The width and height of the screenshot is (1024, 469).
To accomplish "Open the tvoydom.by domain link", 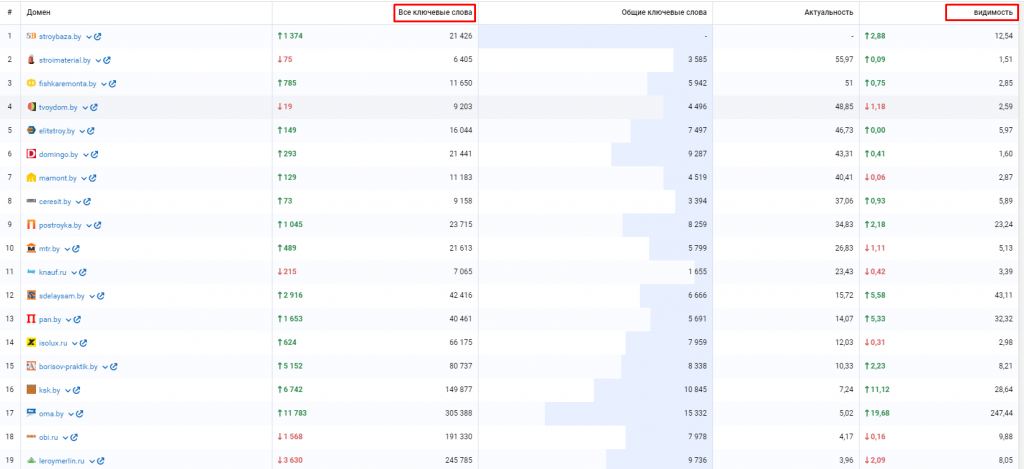I will [58, 107].
